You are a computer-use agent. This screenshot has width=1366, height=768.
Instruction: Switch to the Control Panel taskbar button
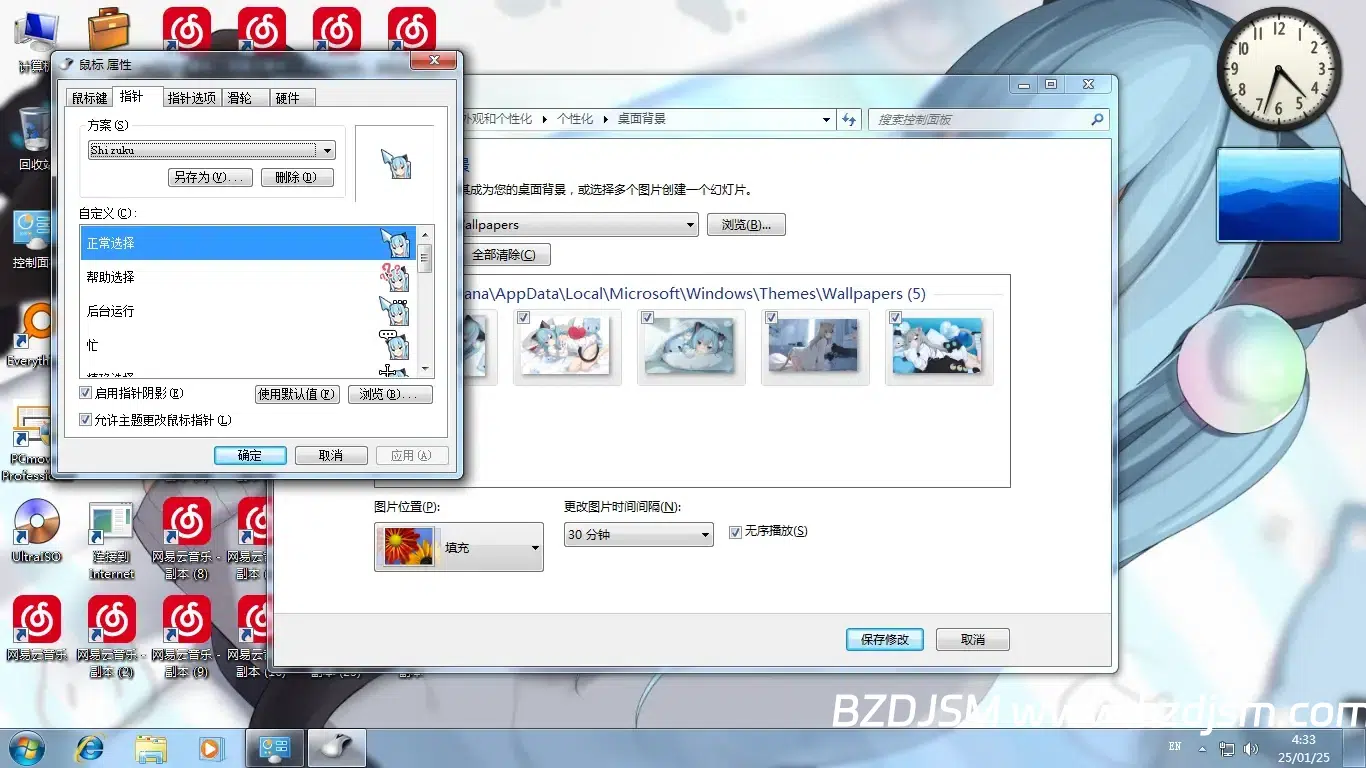[x=275, y=747]
